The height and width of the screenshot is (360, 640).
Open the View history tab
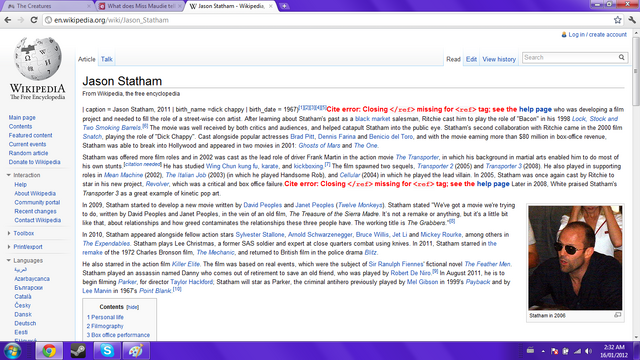(499, 59)
